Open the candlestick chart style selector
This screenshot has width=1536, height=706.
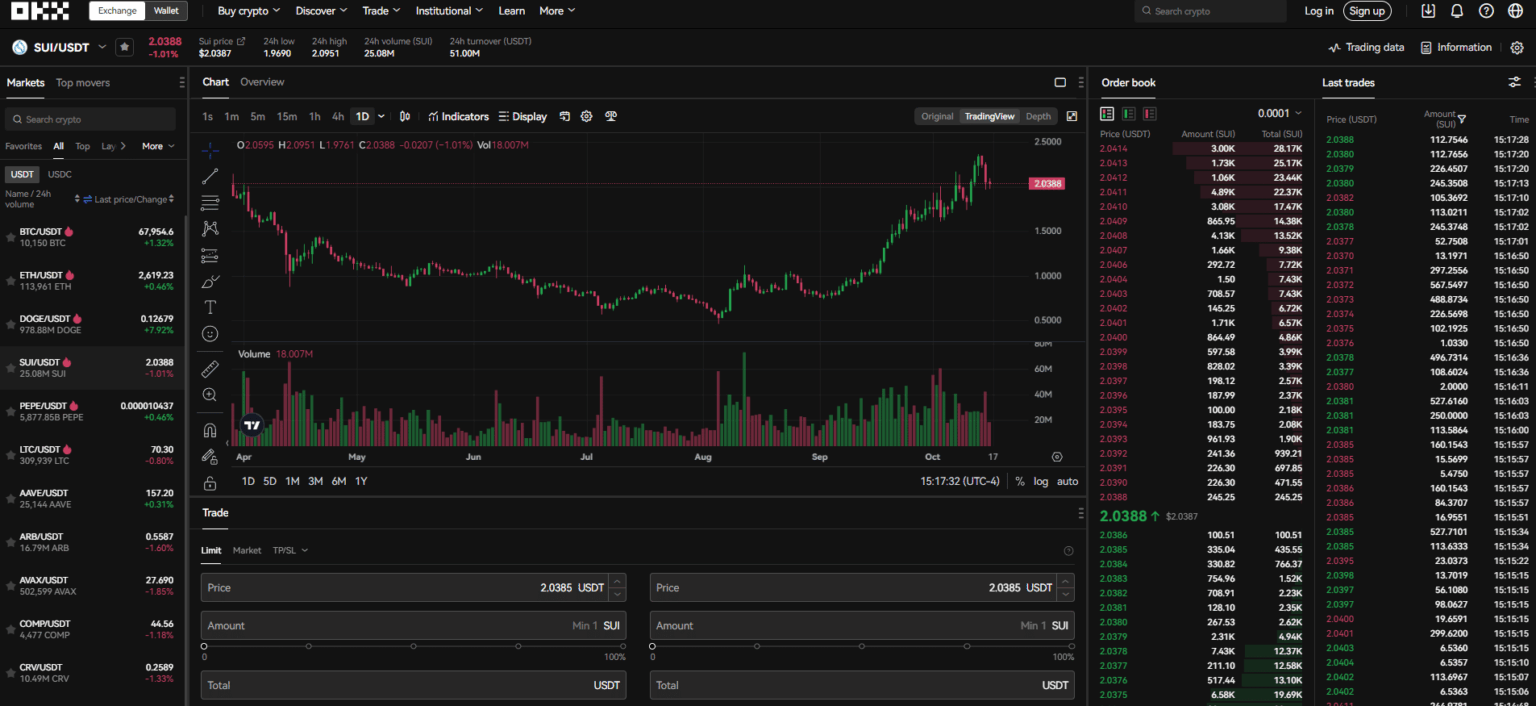[x=405, y=117]
